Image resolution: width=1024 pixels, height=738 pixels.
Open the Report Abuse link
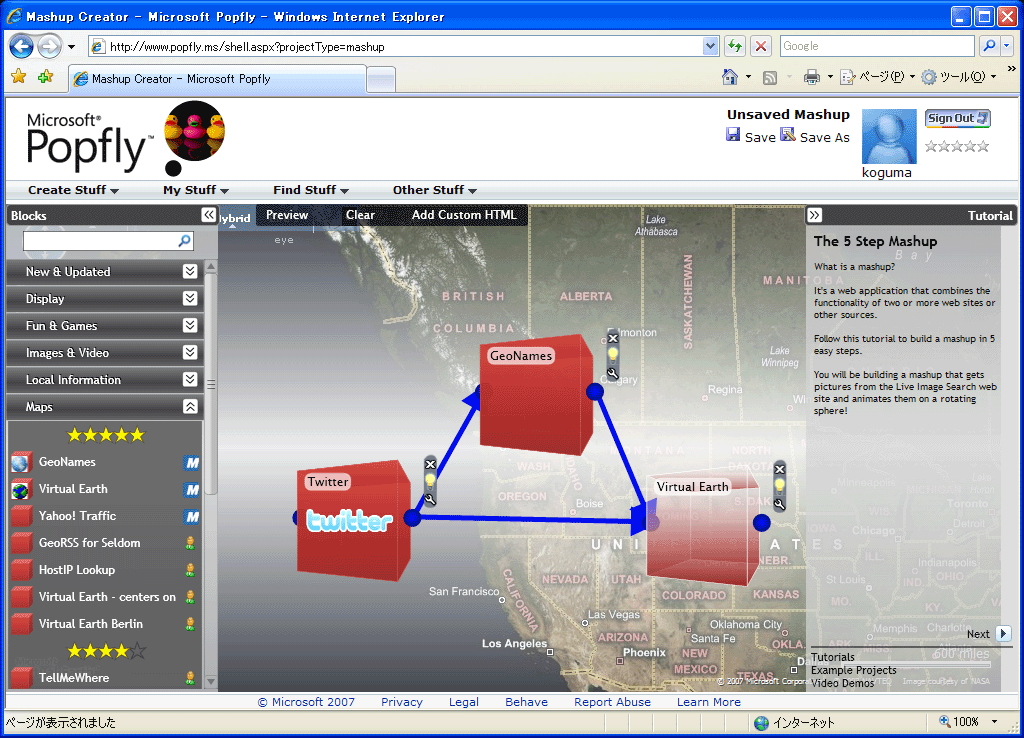click(613, 702)
